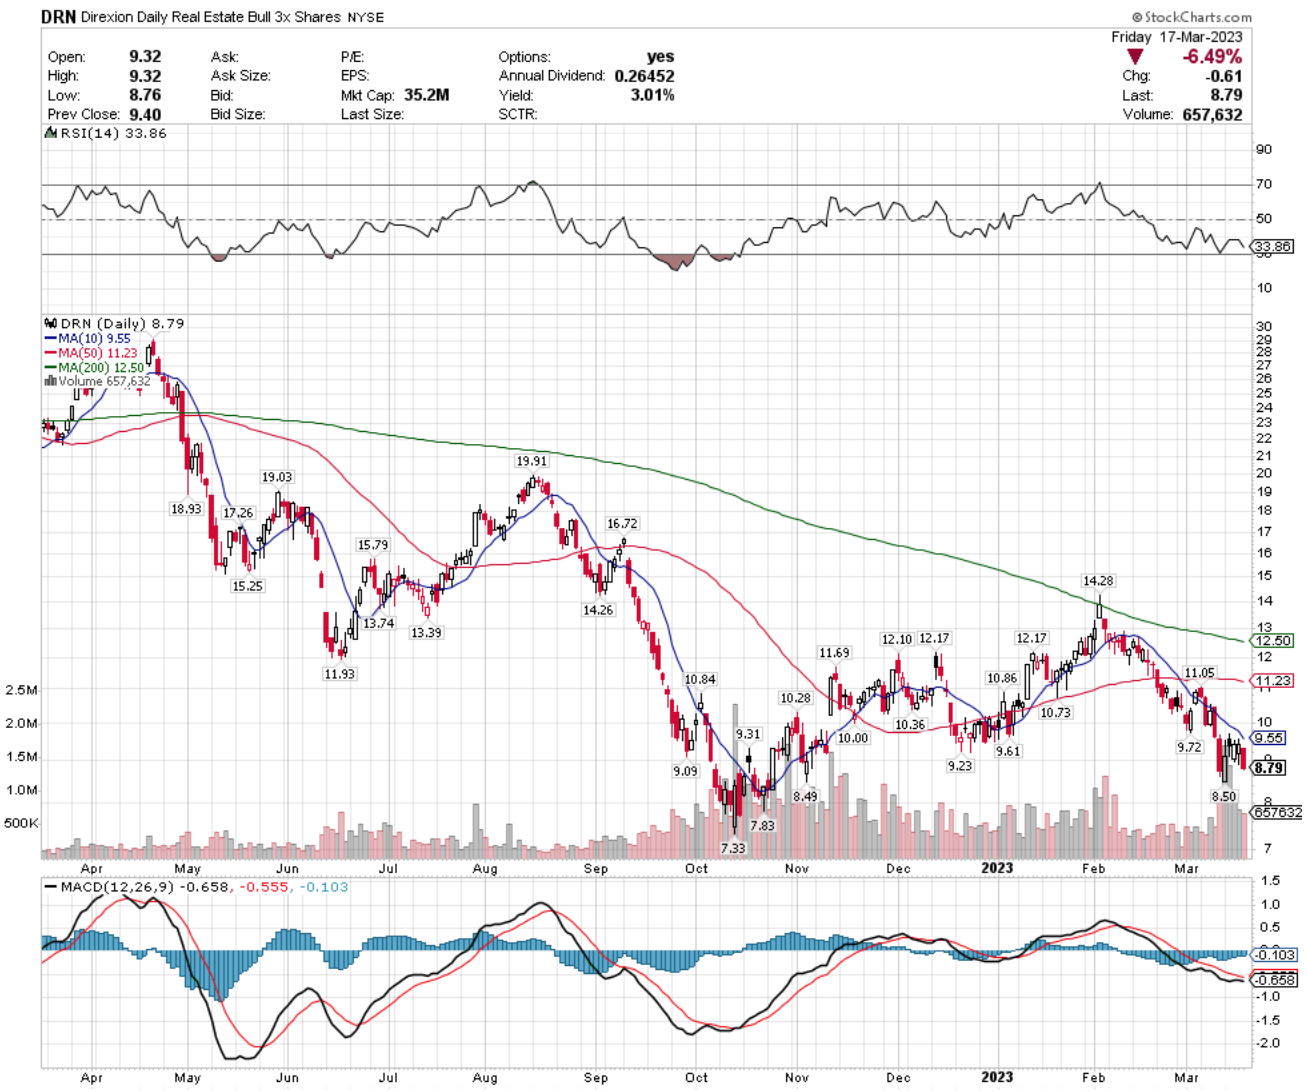
Task: Click the 10.00 price label
Action: pos(853,738)
